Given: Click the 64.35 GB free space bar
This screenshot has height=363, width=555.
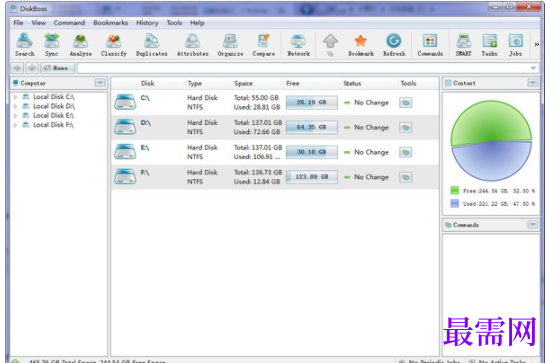Looking at the screenshot, I should coord(312,127).
